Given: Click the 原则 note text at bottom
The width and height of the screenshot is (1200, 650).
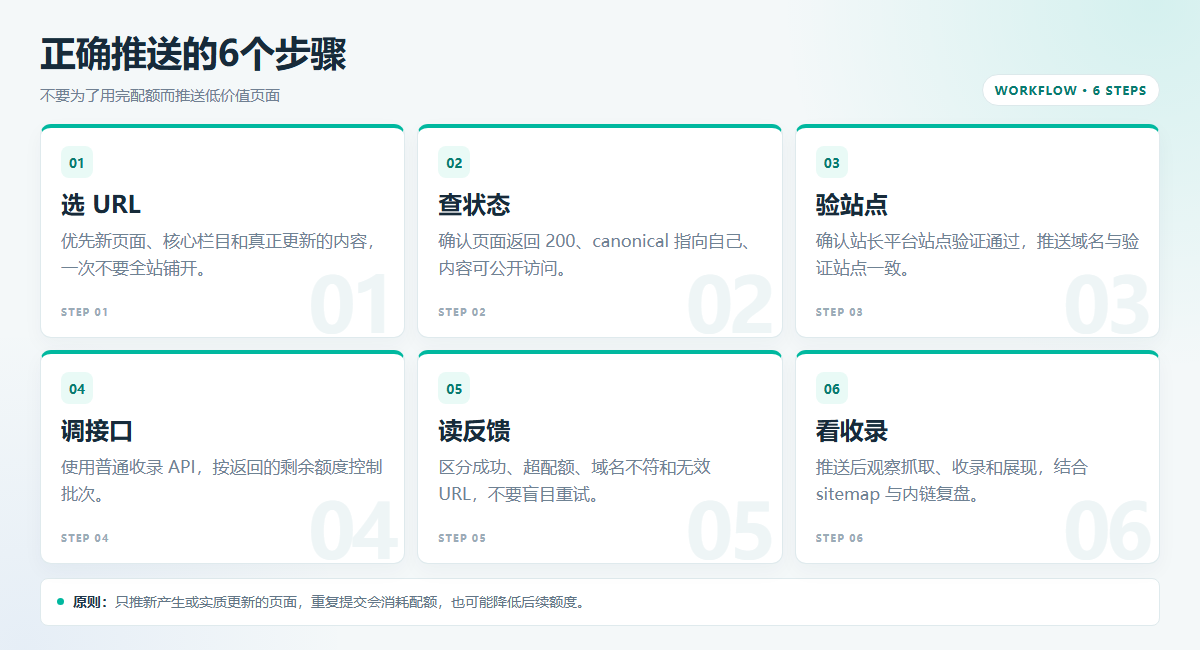Looking at the screenshot, I should pyautogui.click(x=328, y=602).
